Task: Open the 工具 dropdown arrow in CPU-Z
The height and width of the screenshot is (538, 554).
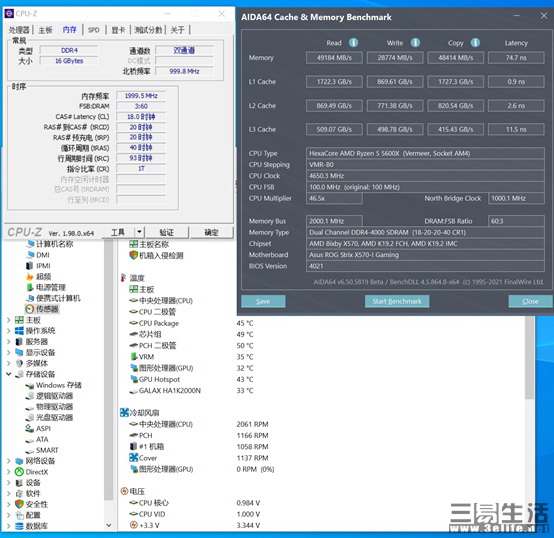Action: pyautogui.click(x=140, y=232)
